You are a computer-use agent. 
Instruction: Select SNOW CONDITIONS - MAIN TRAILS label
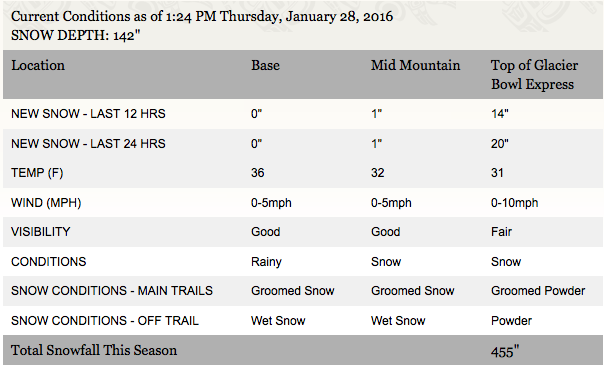click(x=112, y=291)
